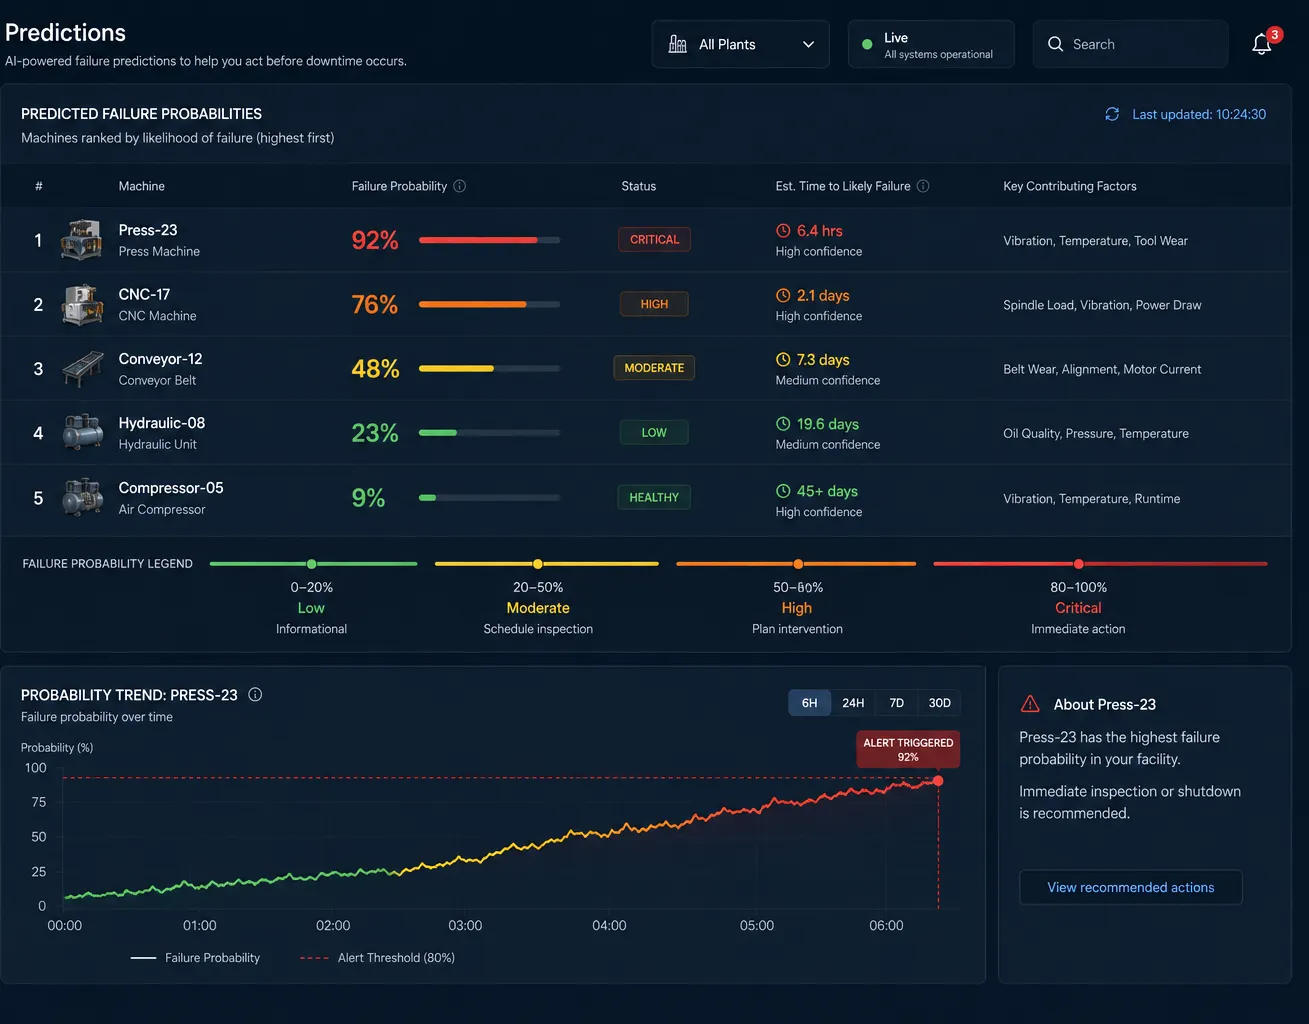
Task: Click the yellow Moderate legend range line
Action: tap(547, 564)
